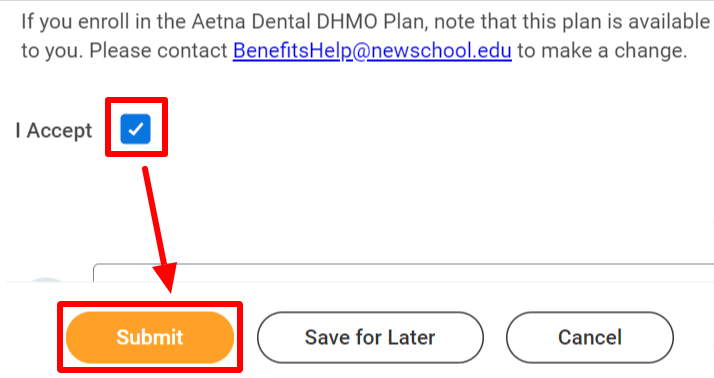Click the I Accept label text
Image resolution: width=714 pixels, height=378 pixels.
(x=54, y=131)
